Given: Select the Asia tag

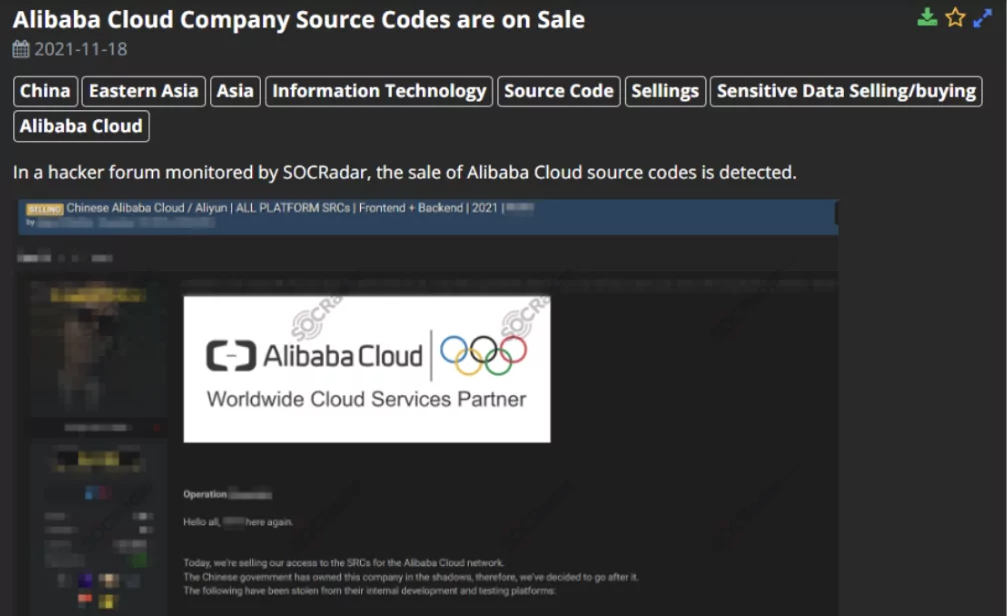Looking at the screenshot, I should pyautogui.click(x=235, y=91).
